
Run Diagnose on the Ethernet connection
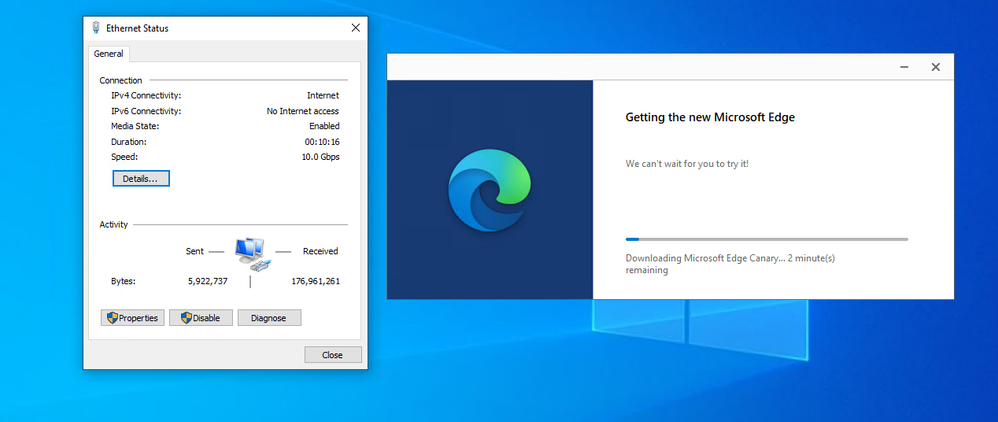click(x=269, y=318)
